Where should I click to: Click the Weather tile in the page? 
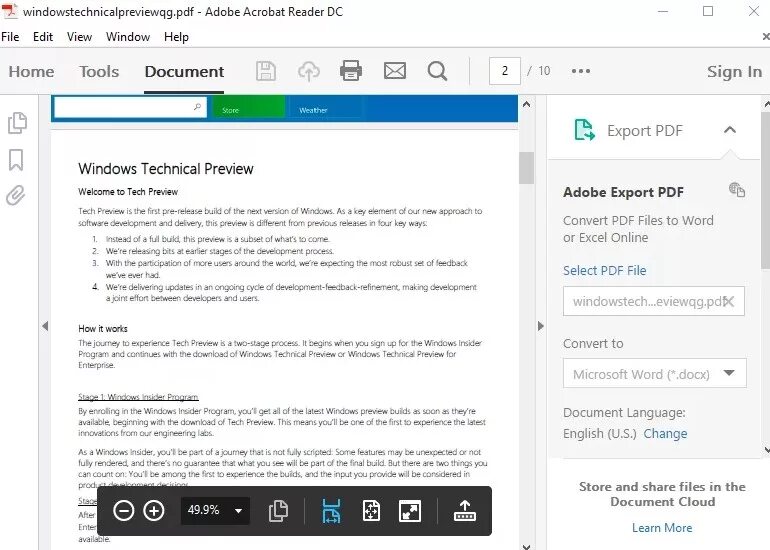pos(326,108)
